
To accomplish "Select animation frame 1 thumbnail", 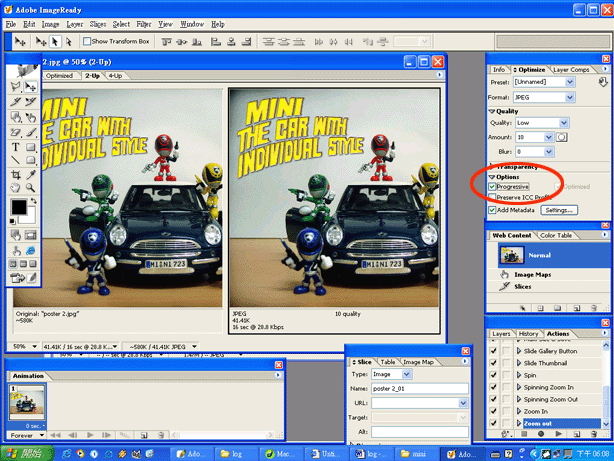I will pyautogui.click(x=27, y=403).
